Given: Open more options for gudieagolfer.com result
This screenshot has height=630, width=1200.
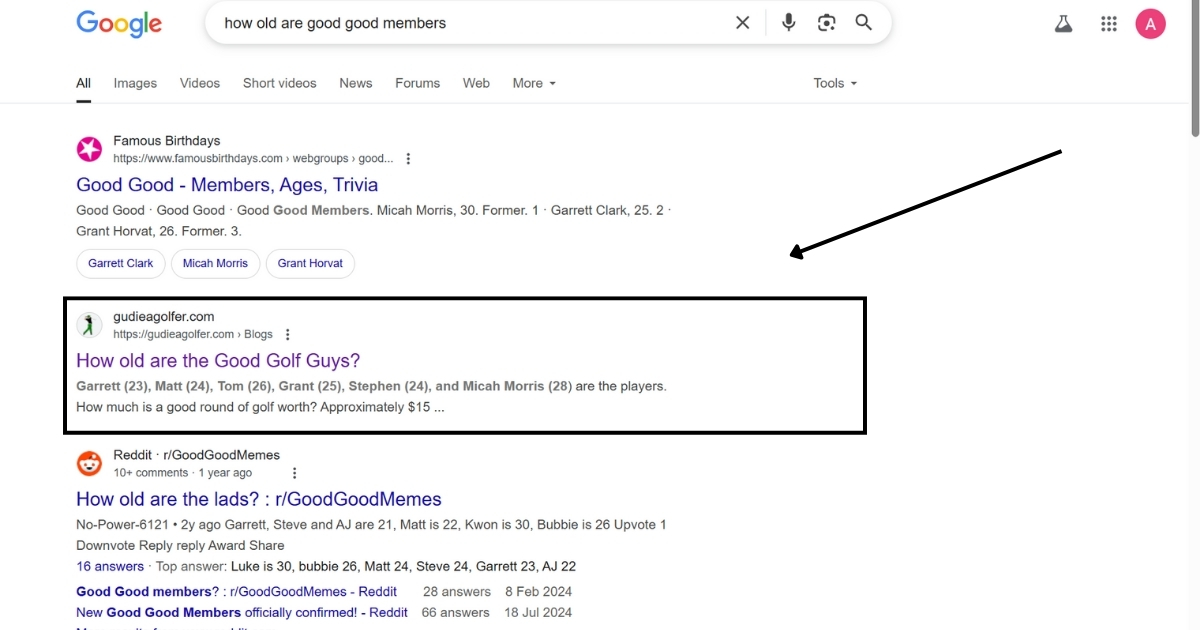Looking at the screenshot, I should (x=288, y=335).
